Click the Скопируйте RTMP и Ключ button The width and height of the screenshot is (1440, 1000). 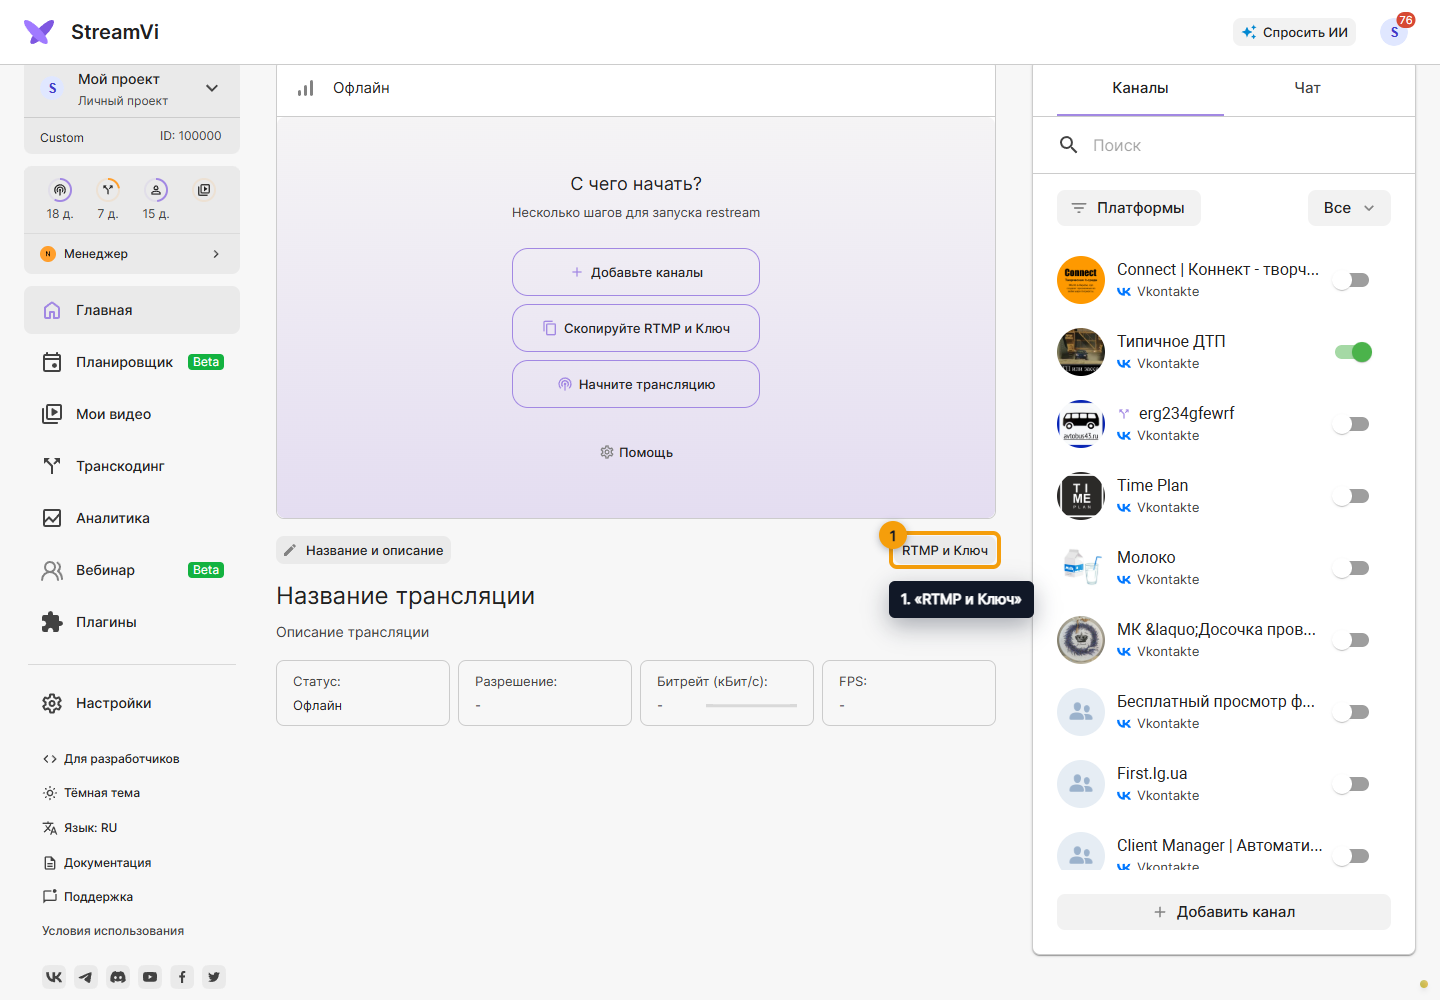pos(636,328)
